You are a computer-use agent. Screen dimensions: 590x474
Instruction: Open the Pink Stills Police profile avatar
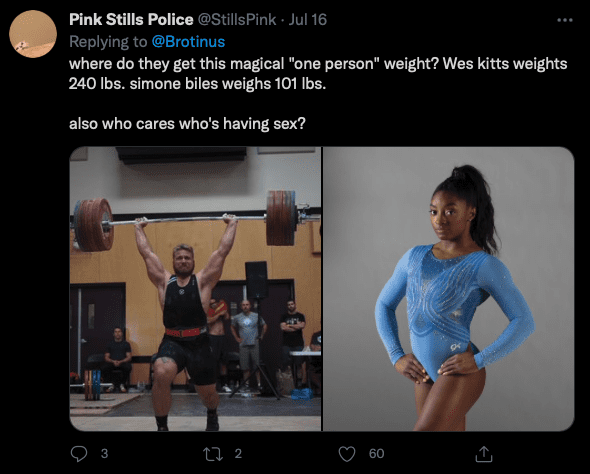(33, 34)
